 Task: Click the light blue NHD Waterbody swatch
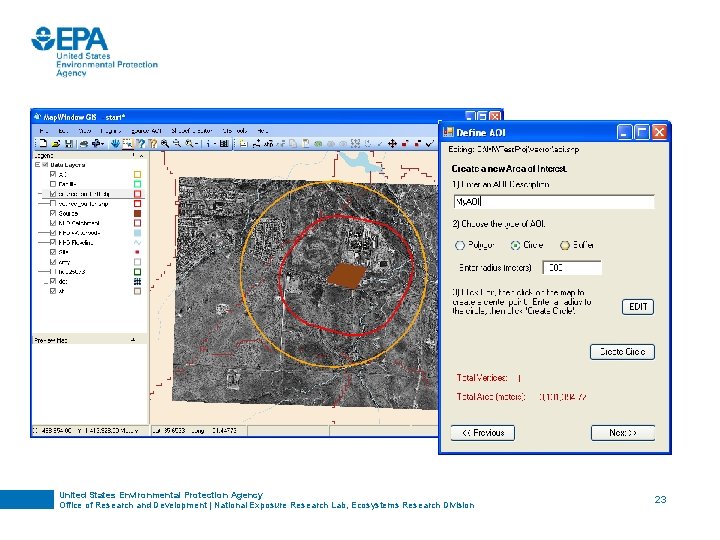(137, 233)
